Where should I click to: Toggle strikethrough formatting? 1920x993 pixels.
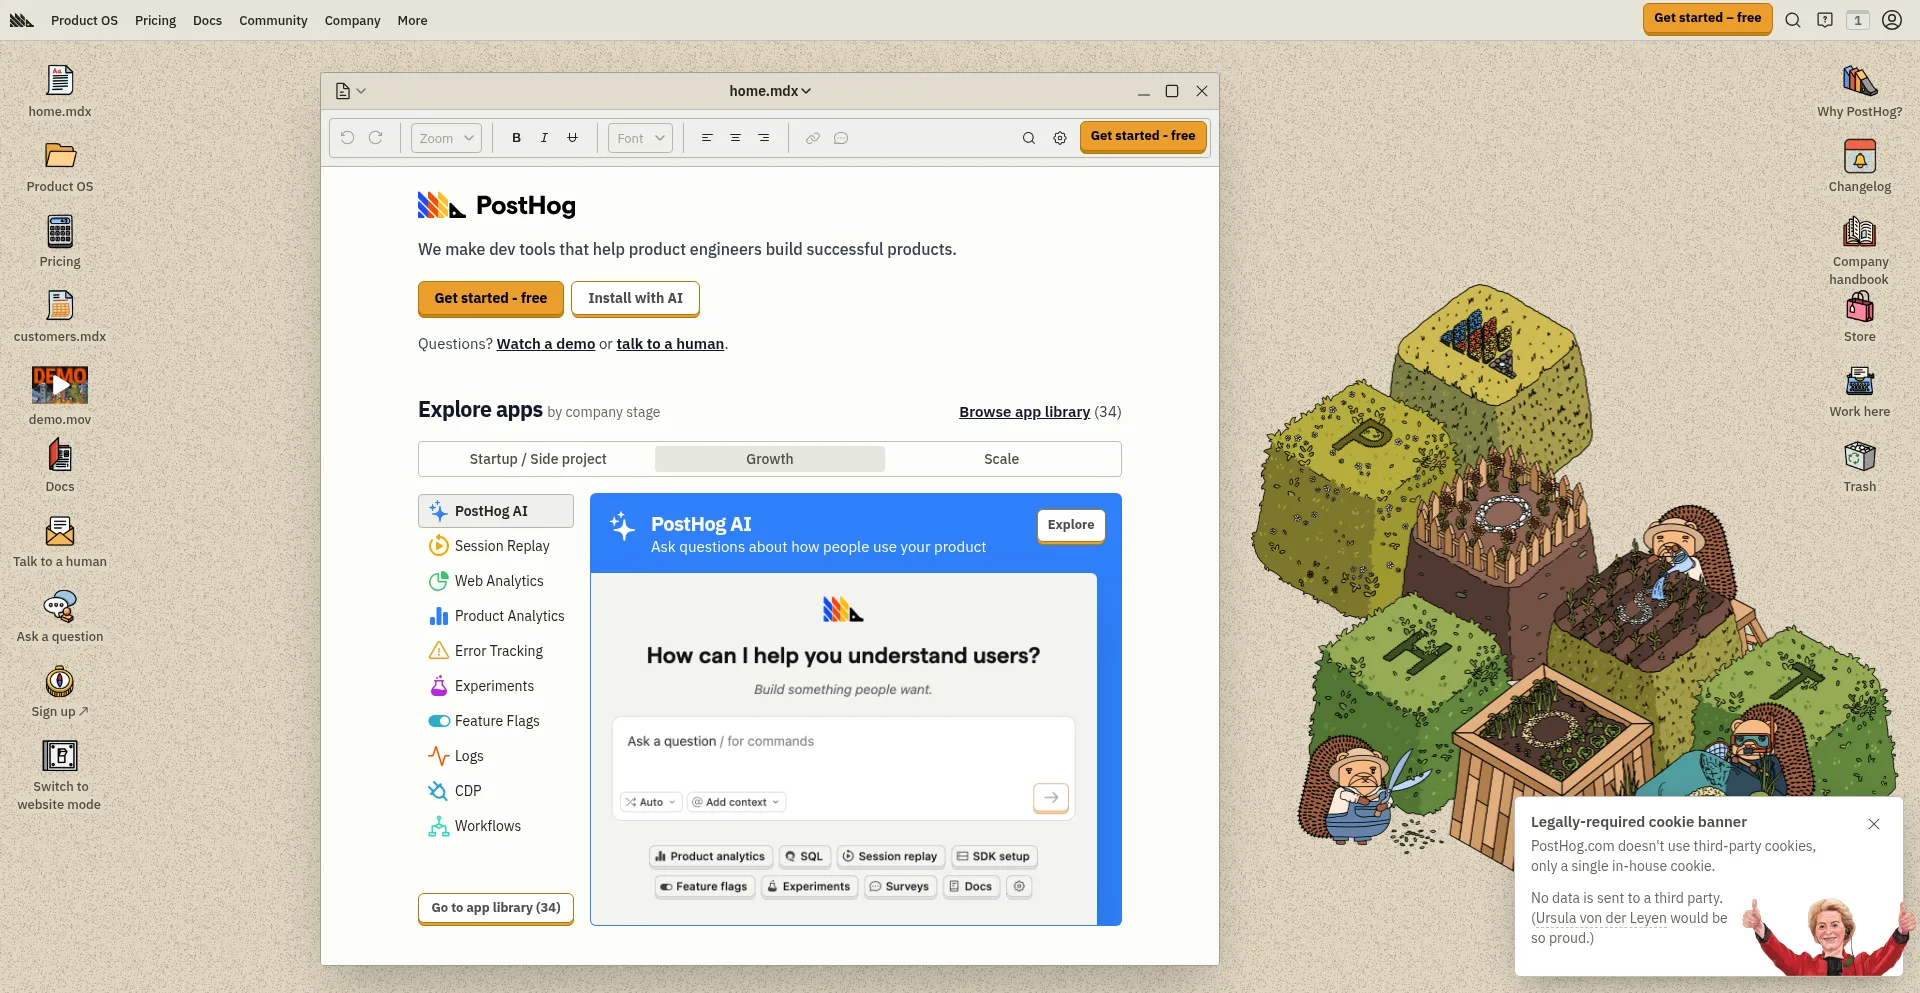tap(572, 138)
